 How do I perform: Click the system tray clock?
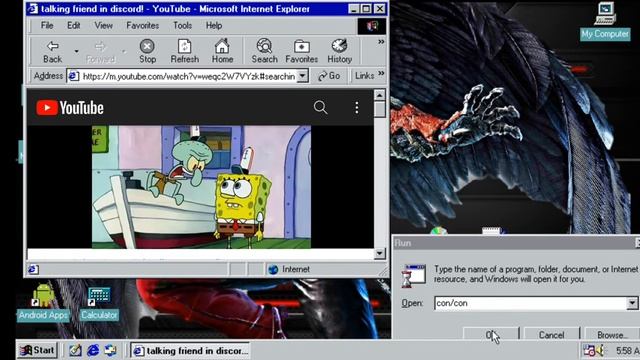(x=627, y=351)
